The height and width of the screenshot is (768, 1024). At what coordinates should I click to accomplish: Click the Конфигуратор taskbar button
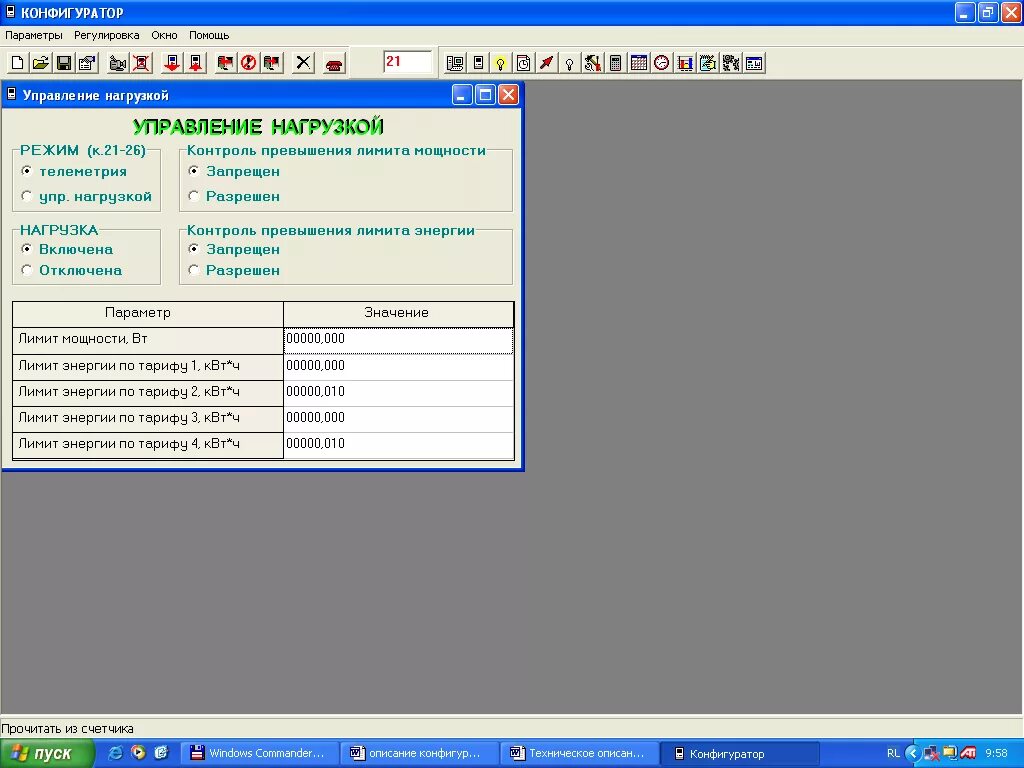click(x=739, y=754)
